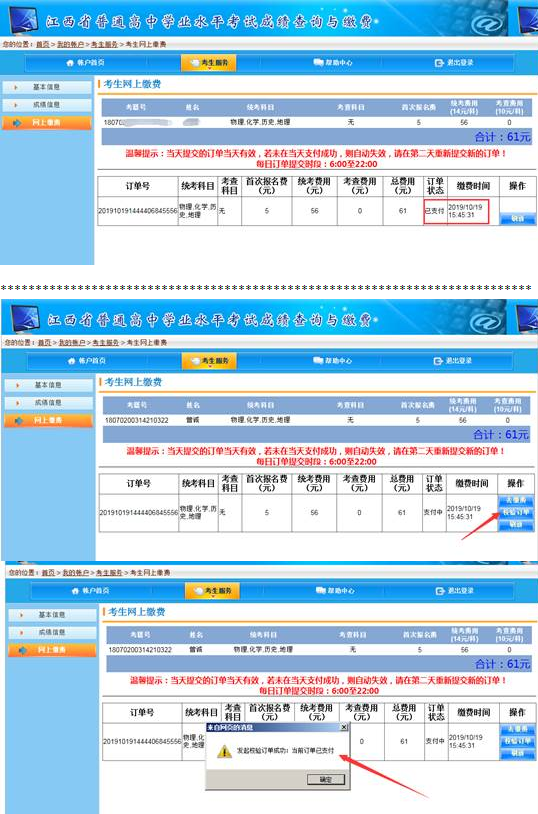Click 考生网上缴费 heading in bottom screenshot

137,612
